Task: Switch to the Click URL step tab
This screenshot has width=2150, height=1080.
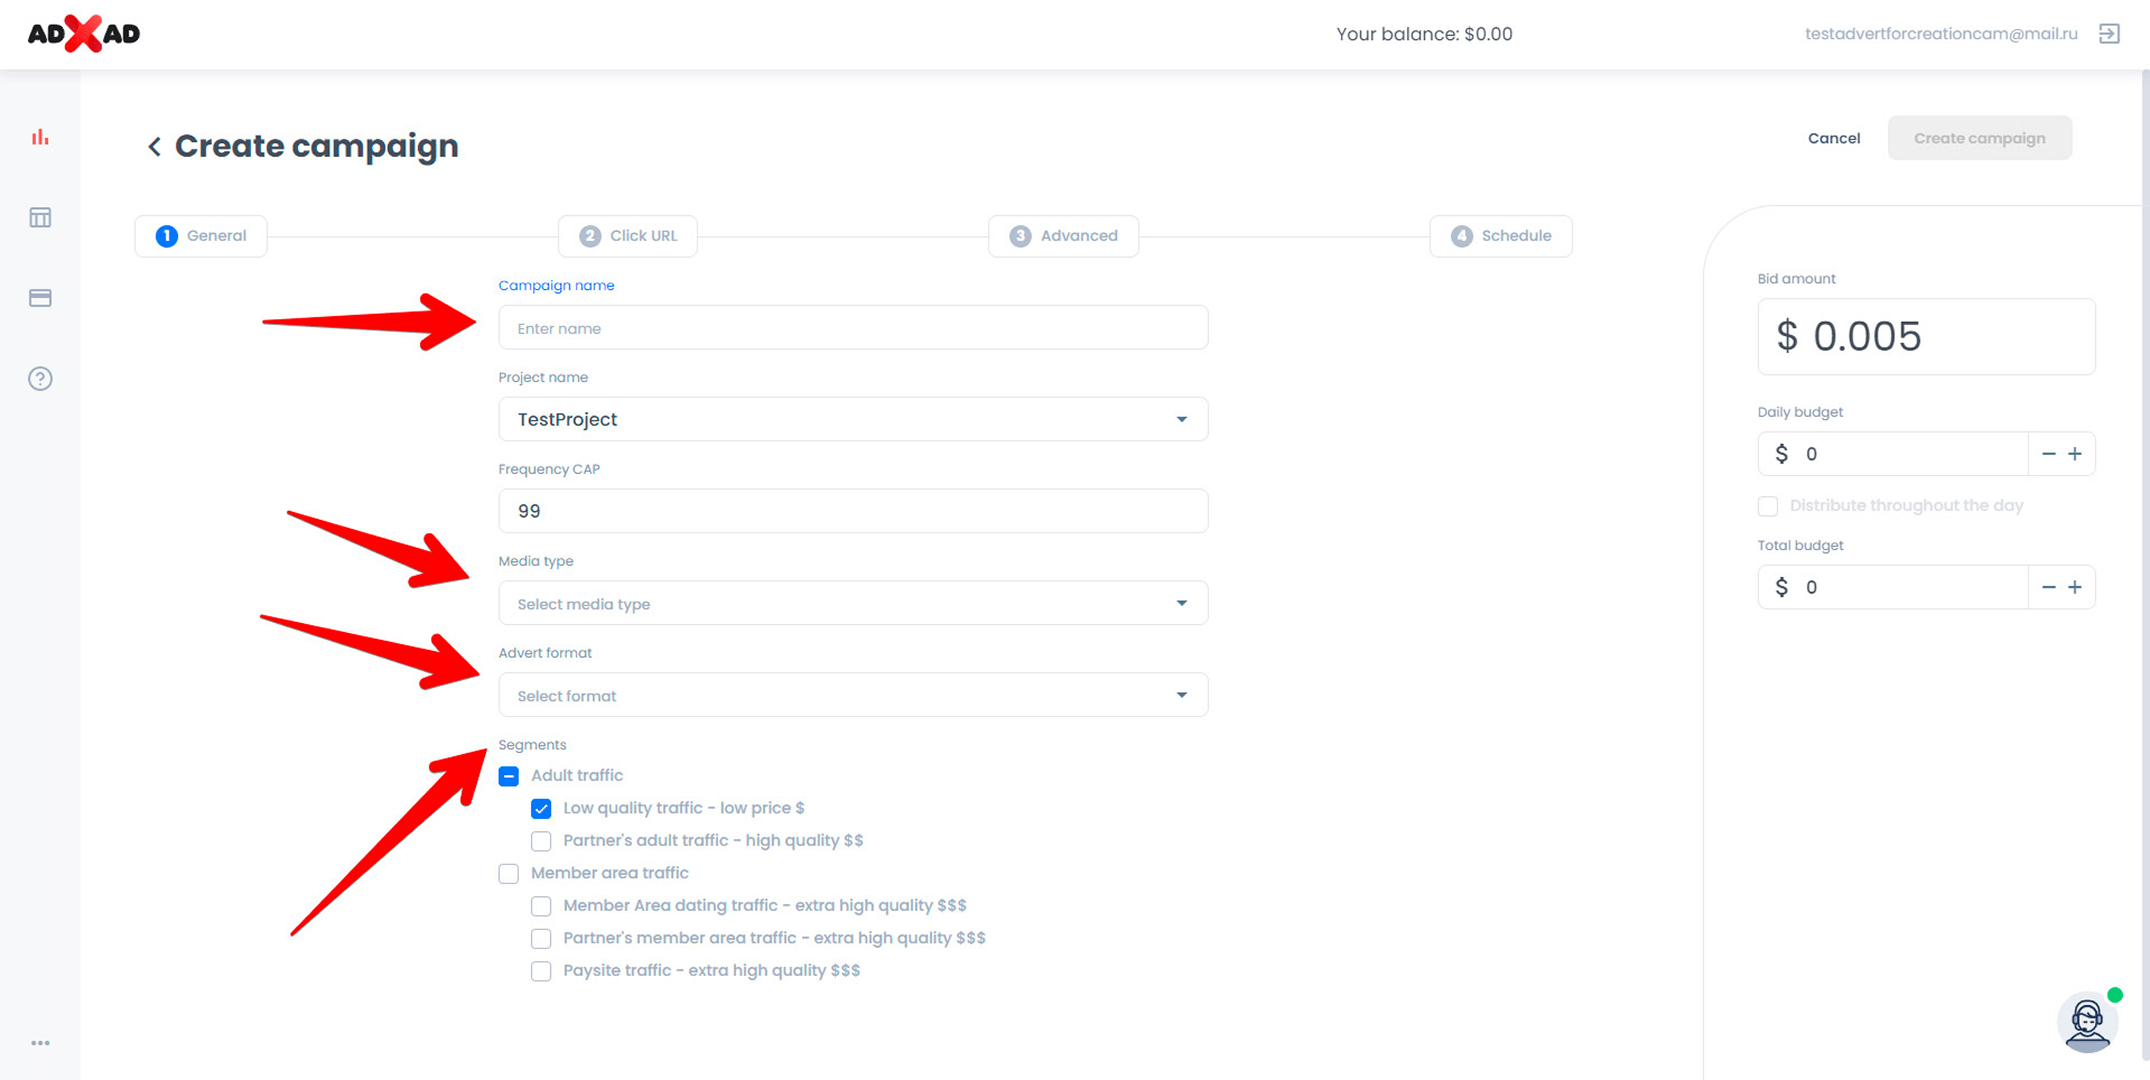Action: point(628,236)
